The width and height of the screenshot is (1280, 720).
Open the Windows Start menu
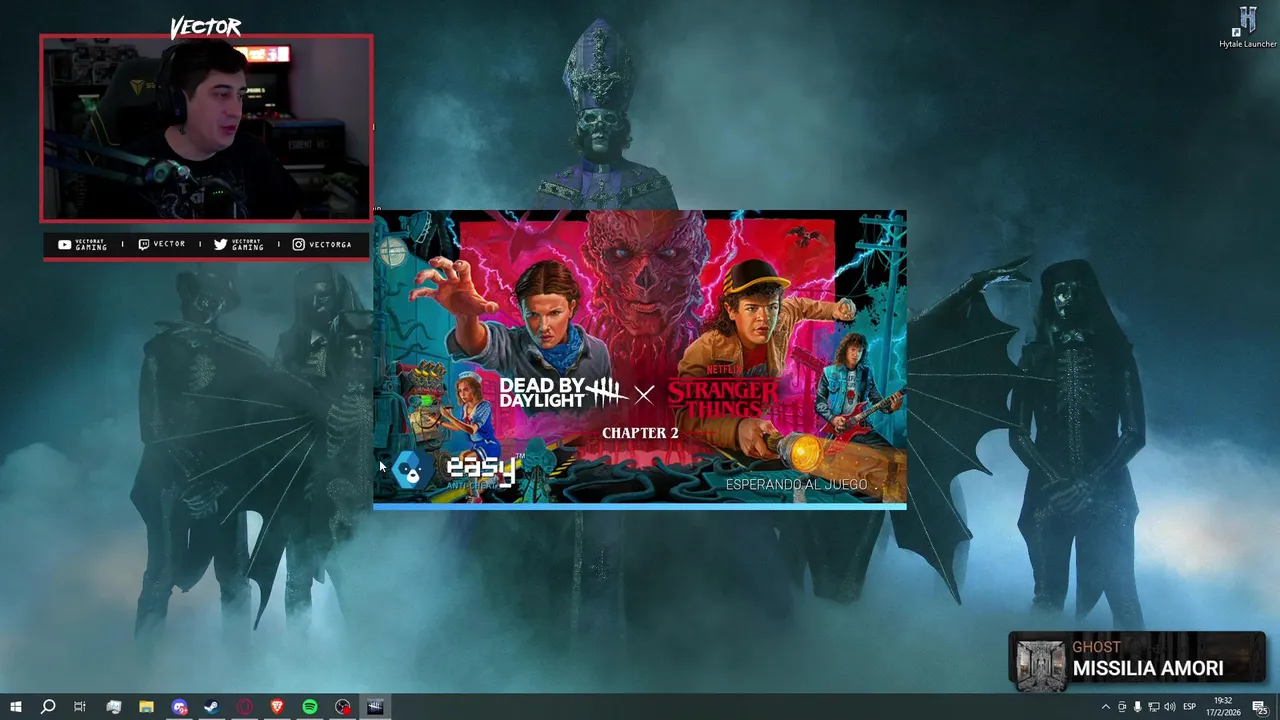(15, 707)
